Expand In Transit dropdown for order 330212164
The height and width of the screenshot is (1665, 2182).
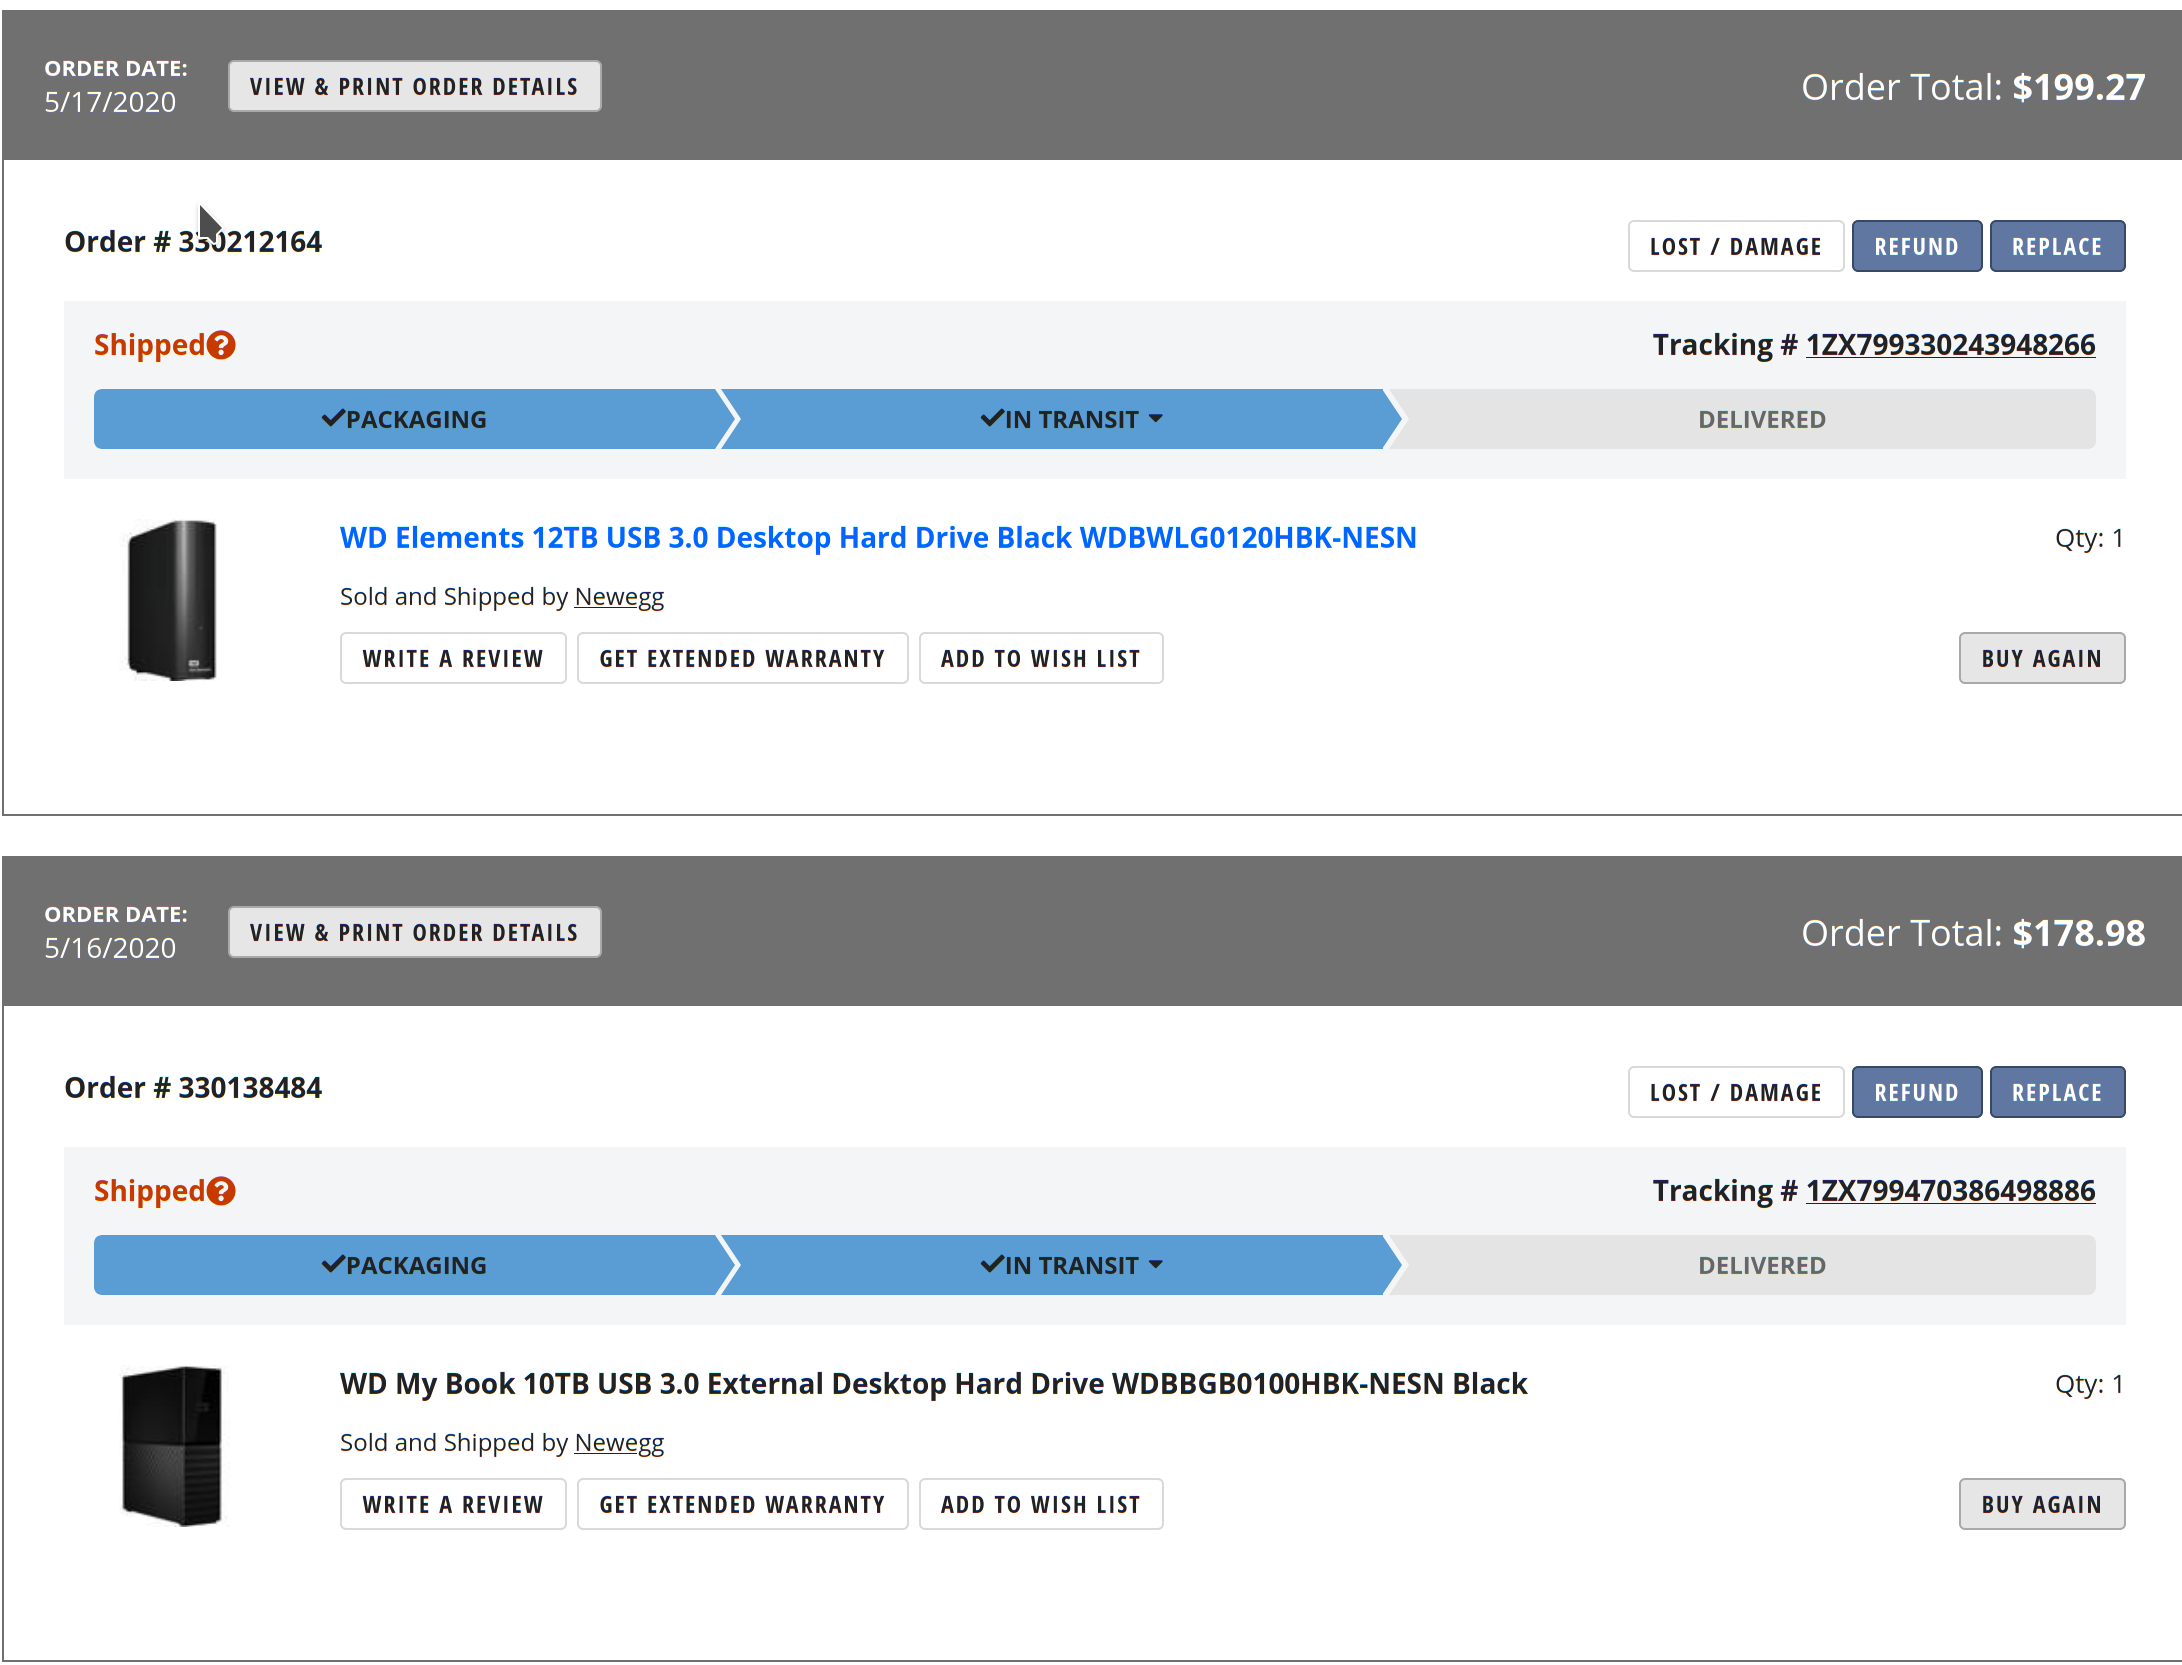pos(1155,419)
